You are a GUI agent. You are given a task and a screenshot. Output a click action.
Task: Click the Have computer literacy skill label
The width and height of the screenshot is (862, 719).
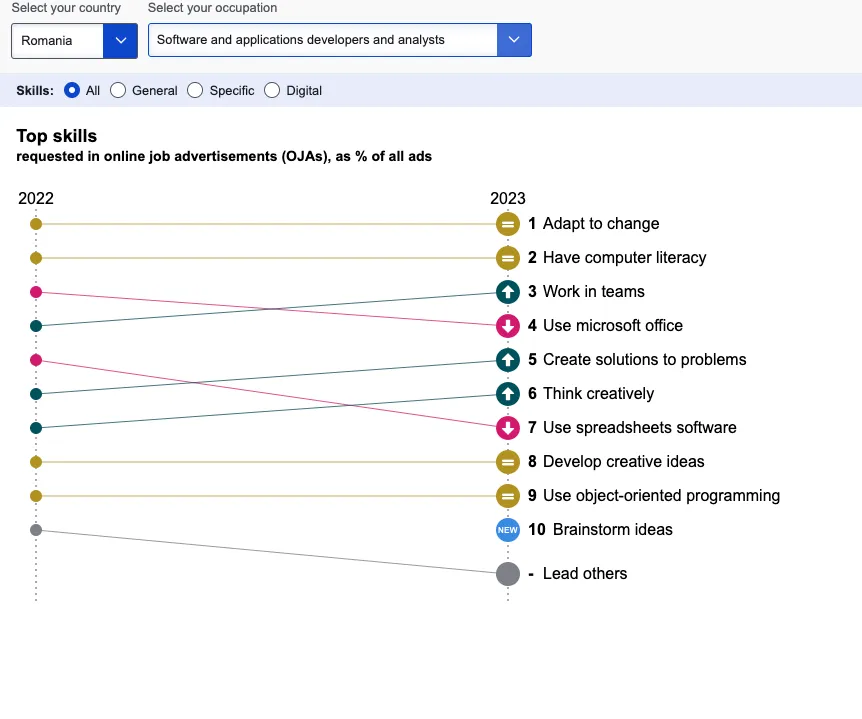pos(624,258)
